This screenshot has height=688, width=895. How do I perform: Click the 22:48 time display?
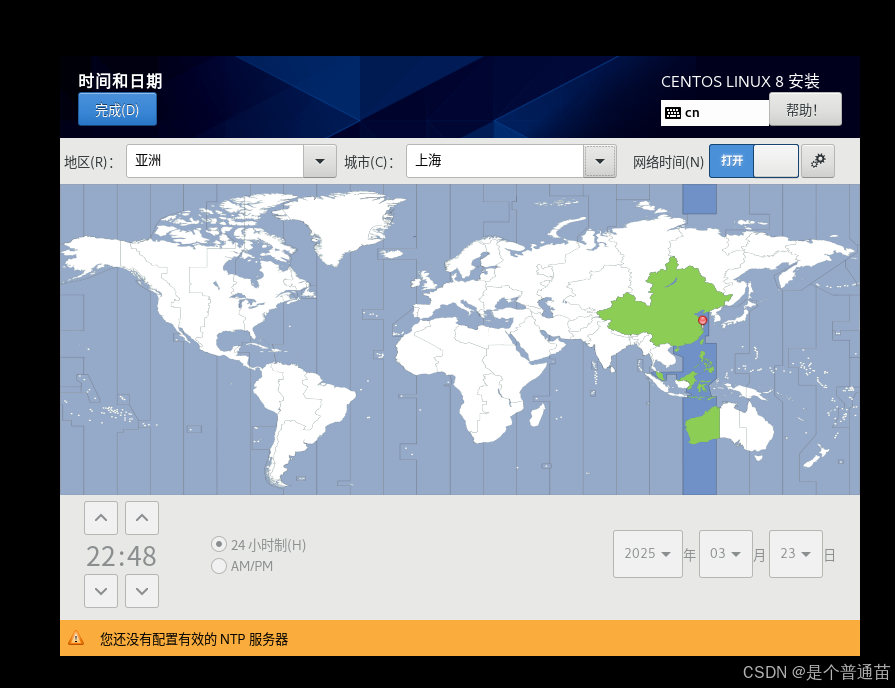click(121, 556)
